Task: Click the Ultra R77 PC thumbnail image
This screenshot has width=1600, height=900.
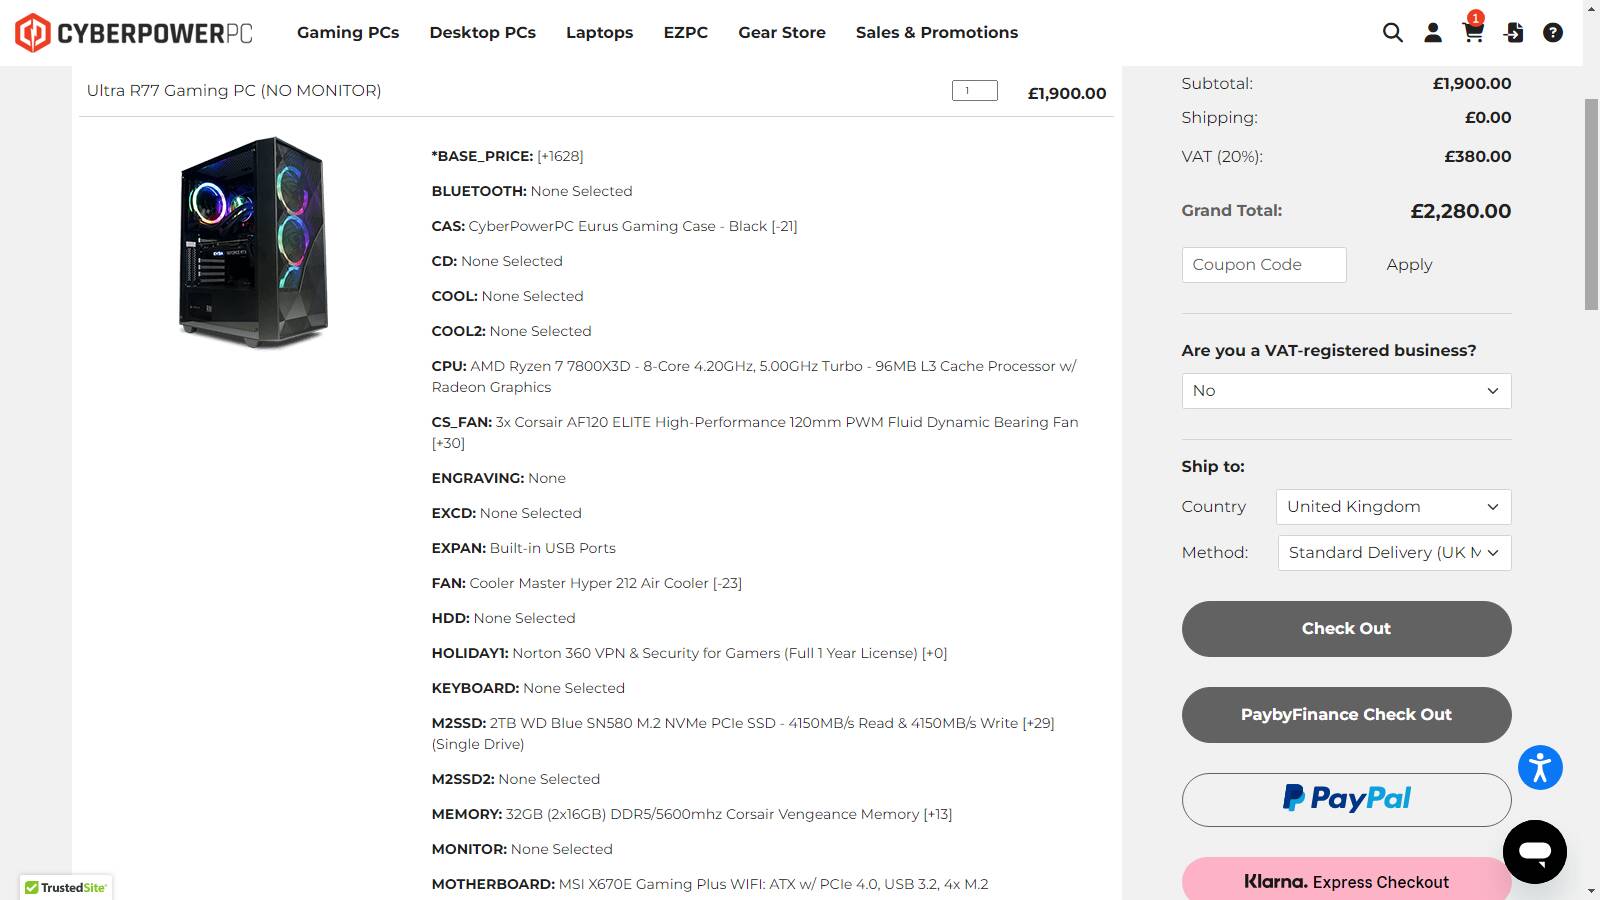Action: point(254,242)
